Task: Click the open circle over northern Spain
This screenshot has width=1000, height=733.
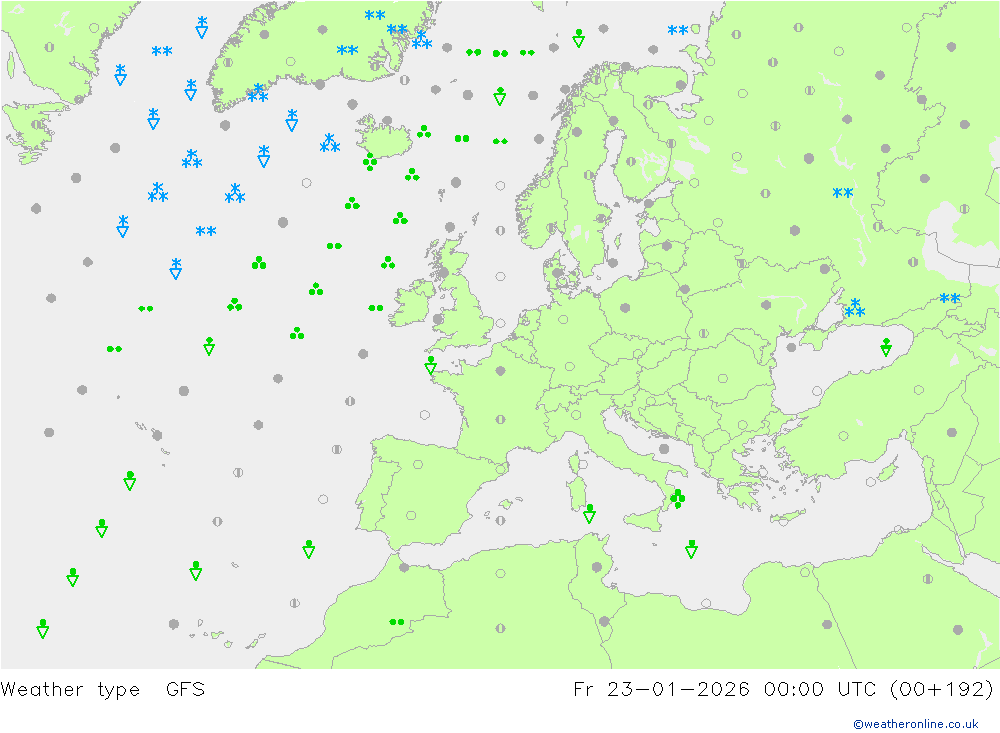Action: (x=418, y=464)
